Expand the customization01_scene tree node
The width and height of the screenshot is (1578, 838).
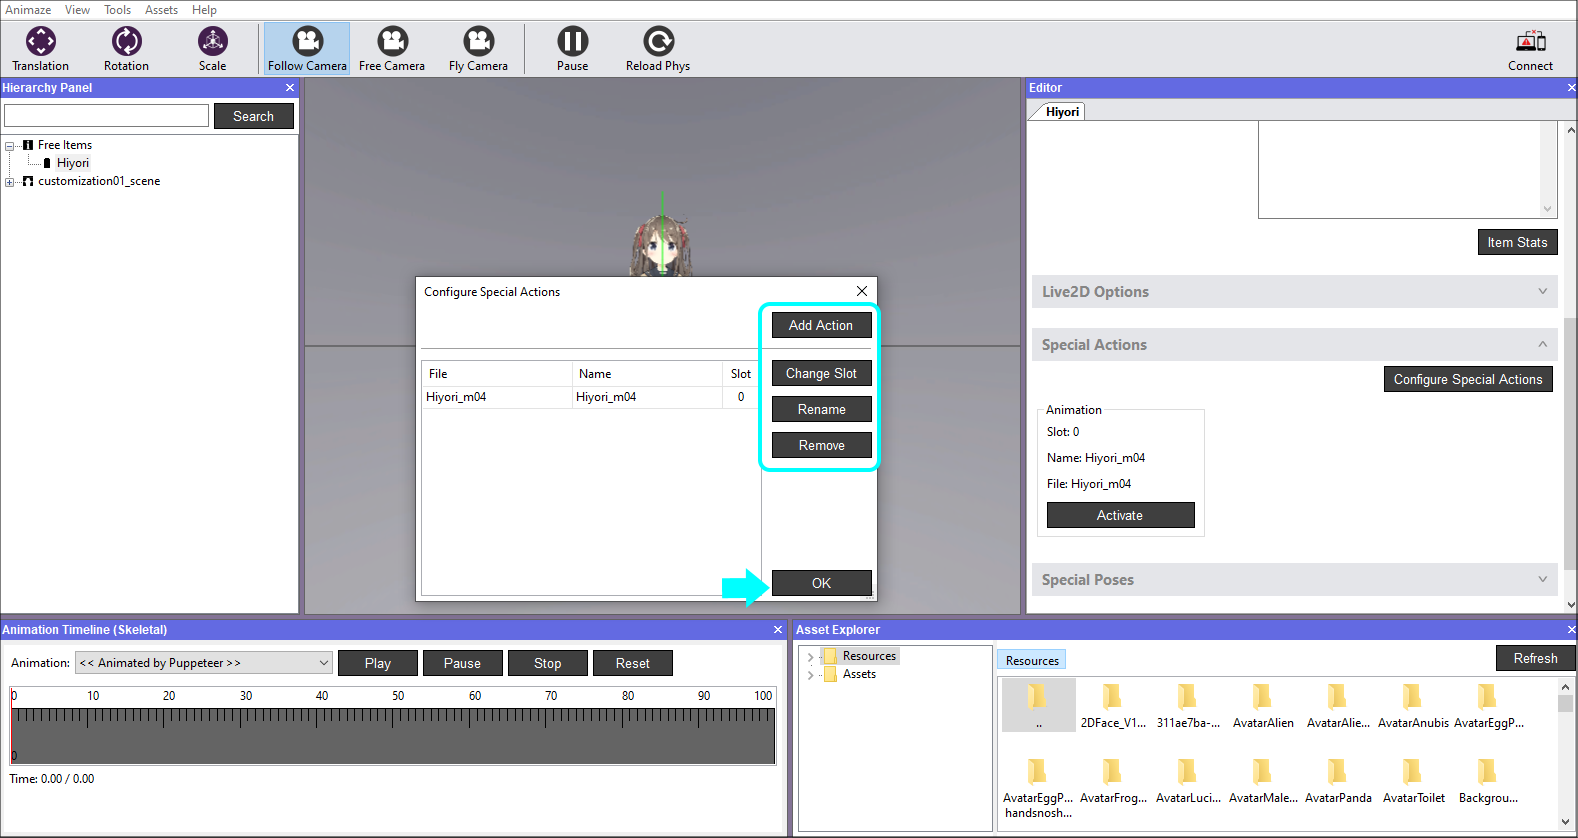pos(10,182)
